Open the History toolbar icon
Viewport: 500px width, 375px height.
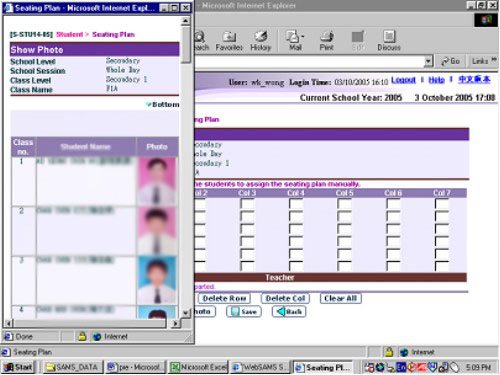(x=261, y=41)
